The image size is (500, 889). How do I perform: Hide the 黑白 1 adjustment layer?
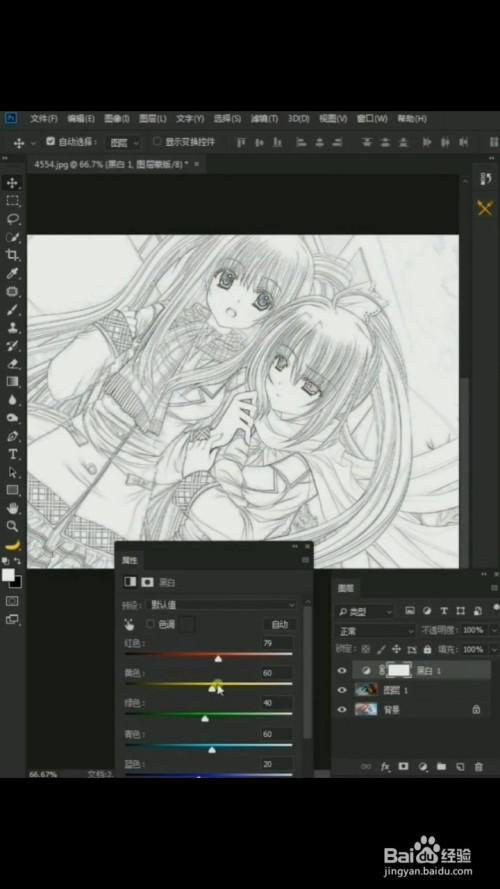[x=342, y=671]
